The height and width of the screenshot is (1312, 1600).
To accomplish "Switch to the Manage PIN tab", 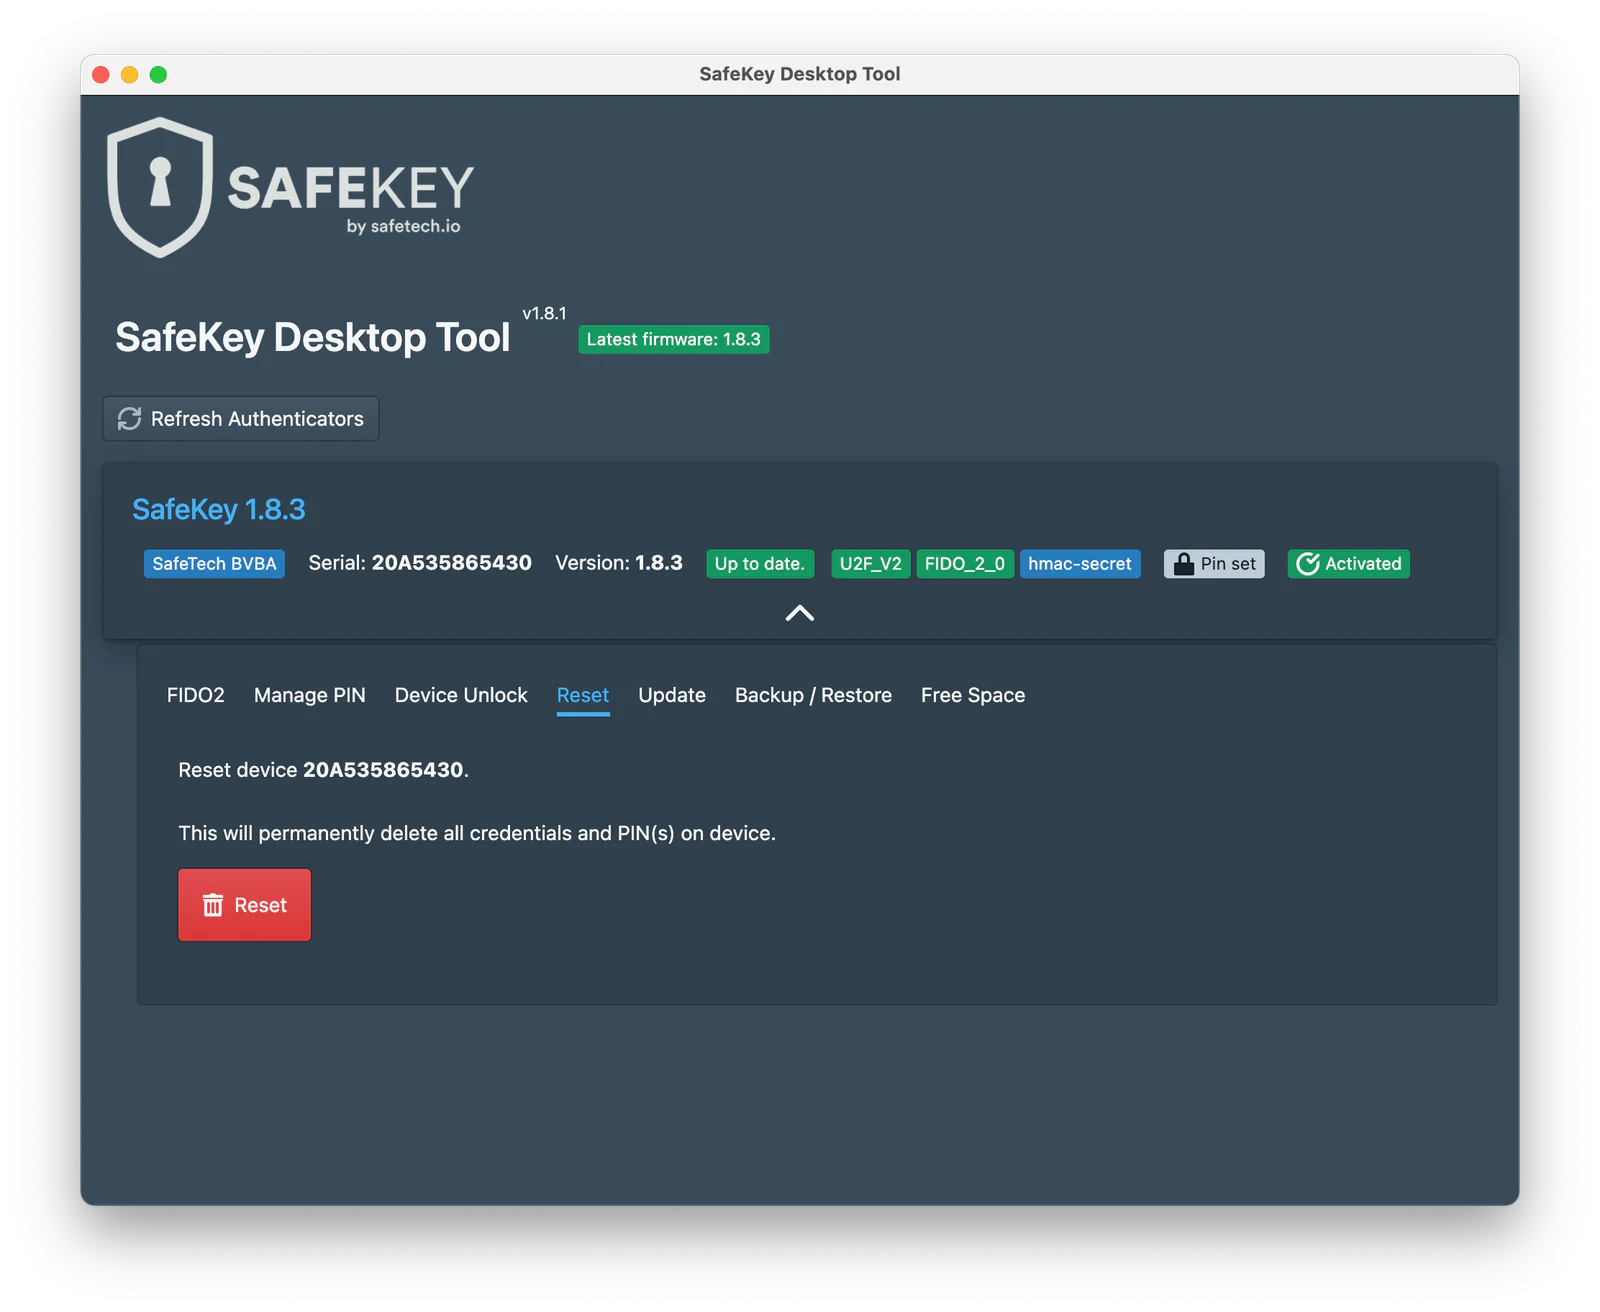I will pos(310,695).
